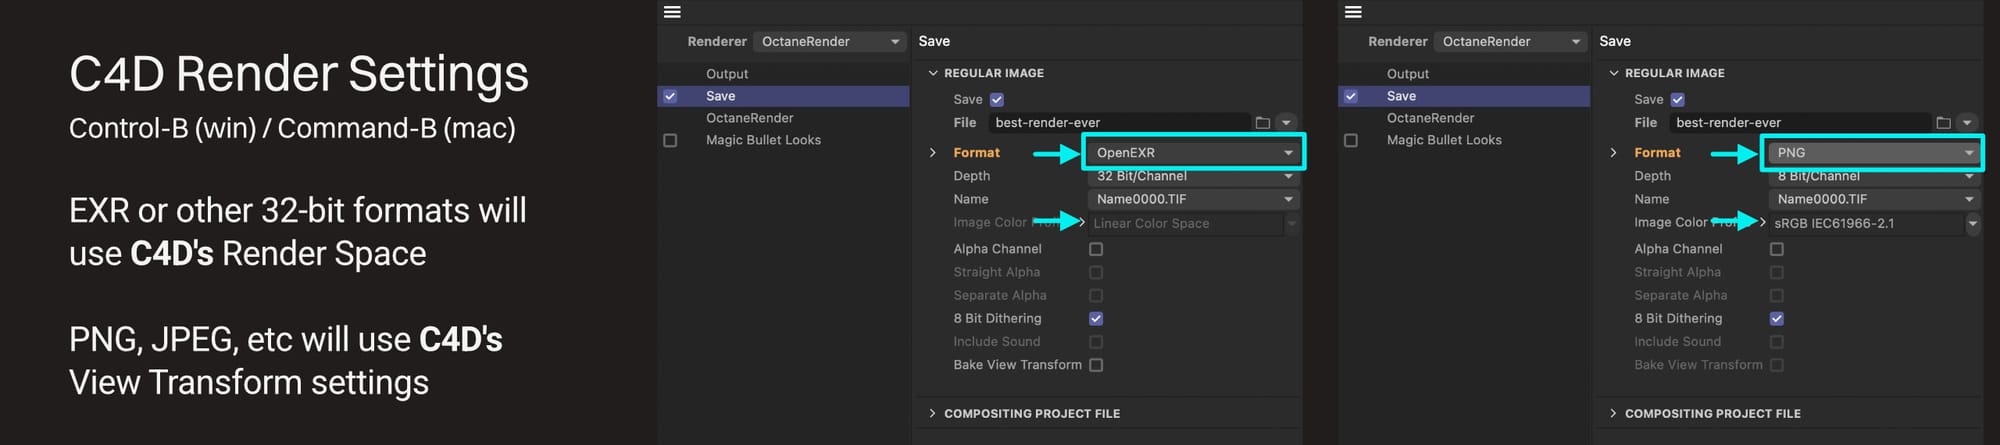The height and width of the screenshot is (445, 2000).
Task: Expand Image Color Profile arrow in right panel
Action: 1763,223
